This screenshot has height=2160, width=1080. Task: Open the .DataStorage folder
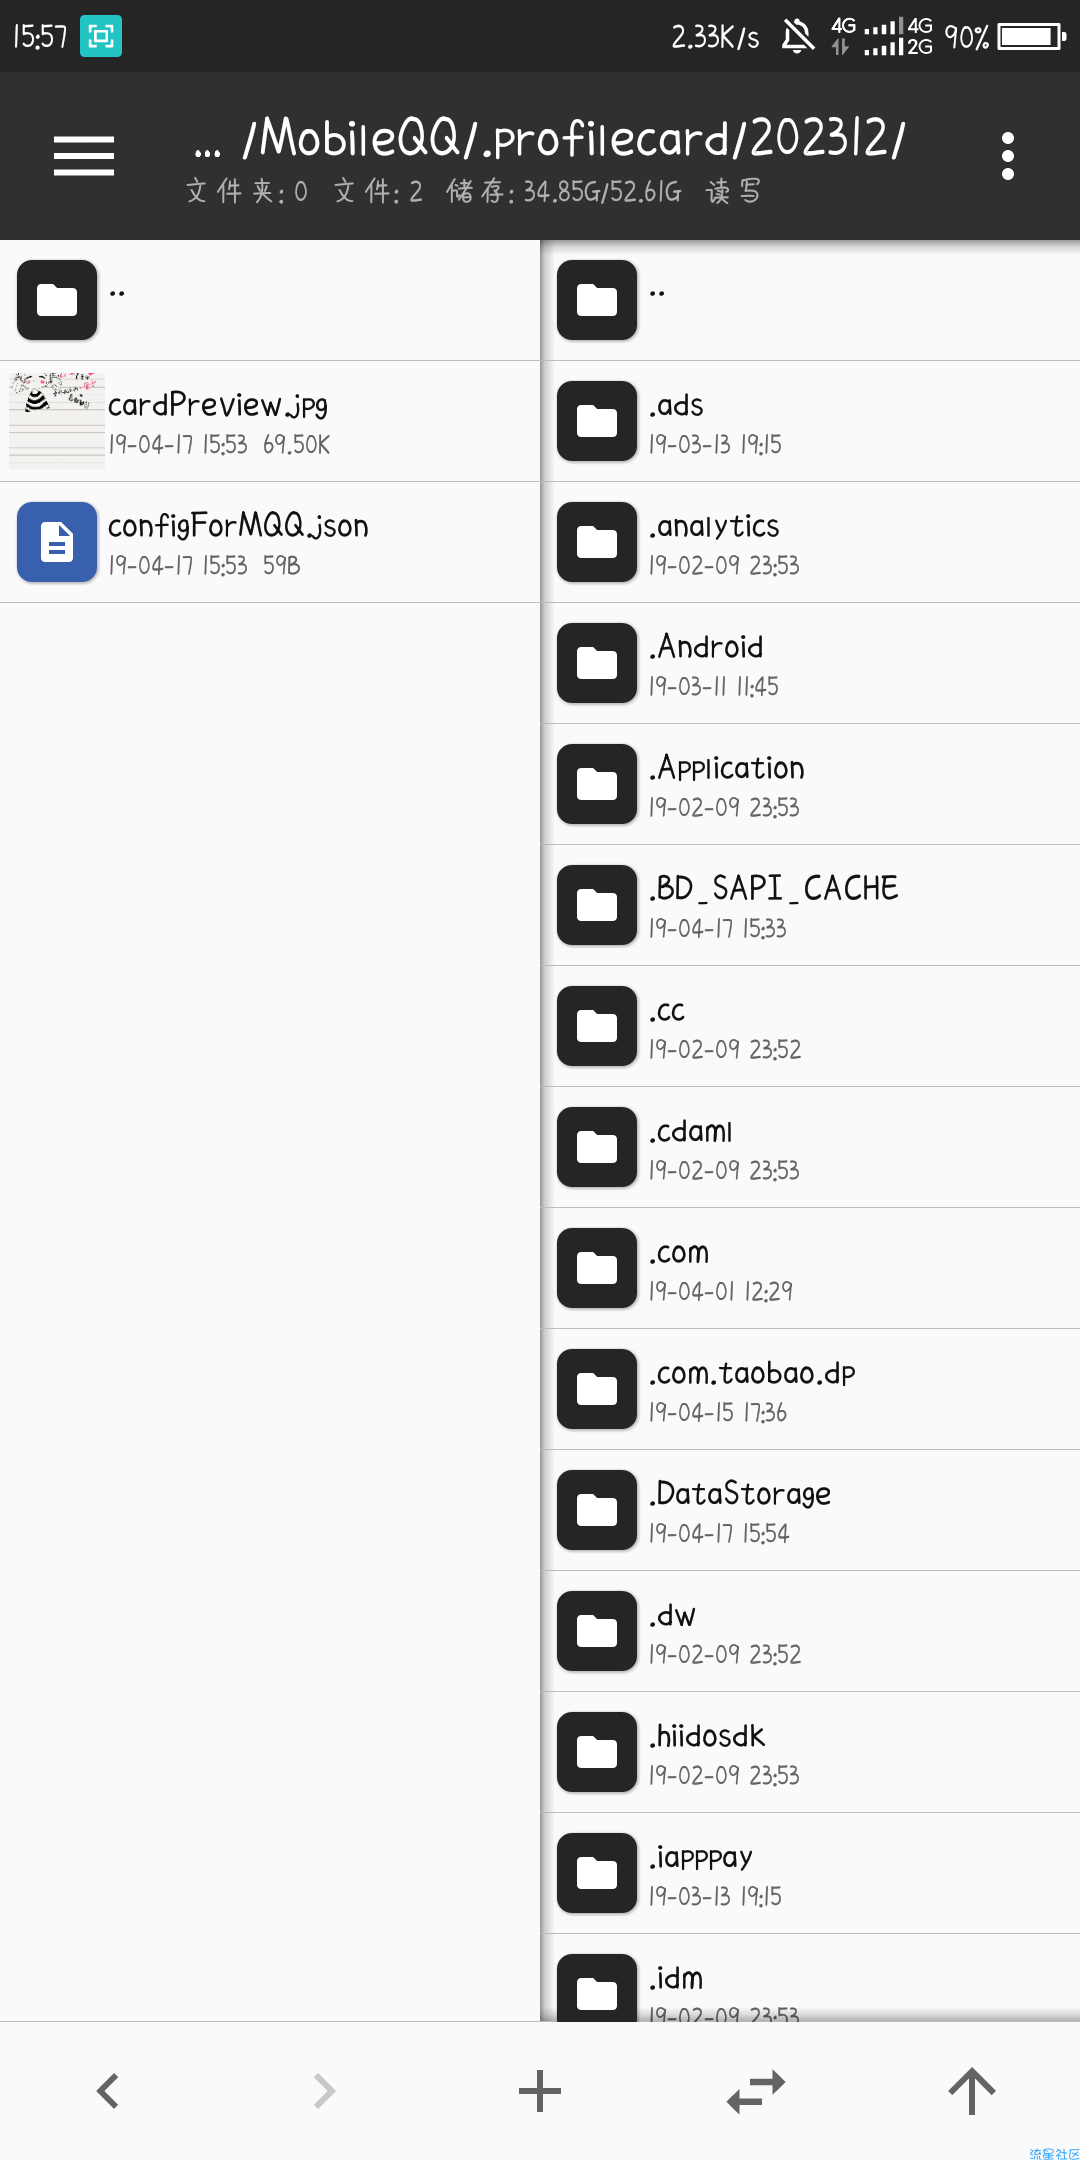(x=811, y=1510)
